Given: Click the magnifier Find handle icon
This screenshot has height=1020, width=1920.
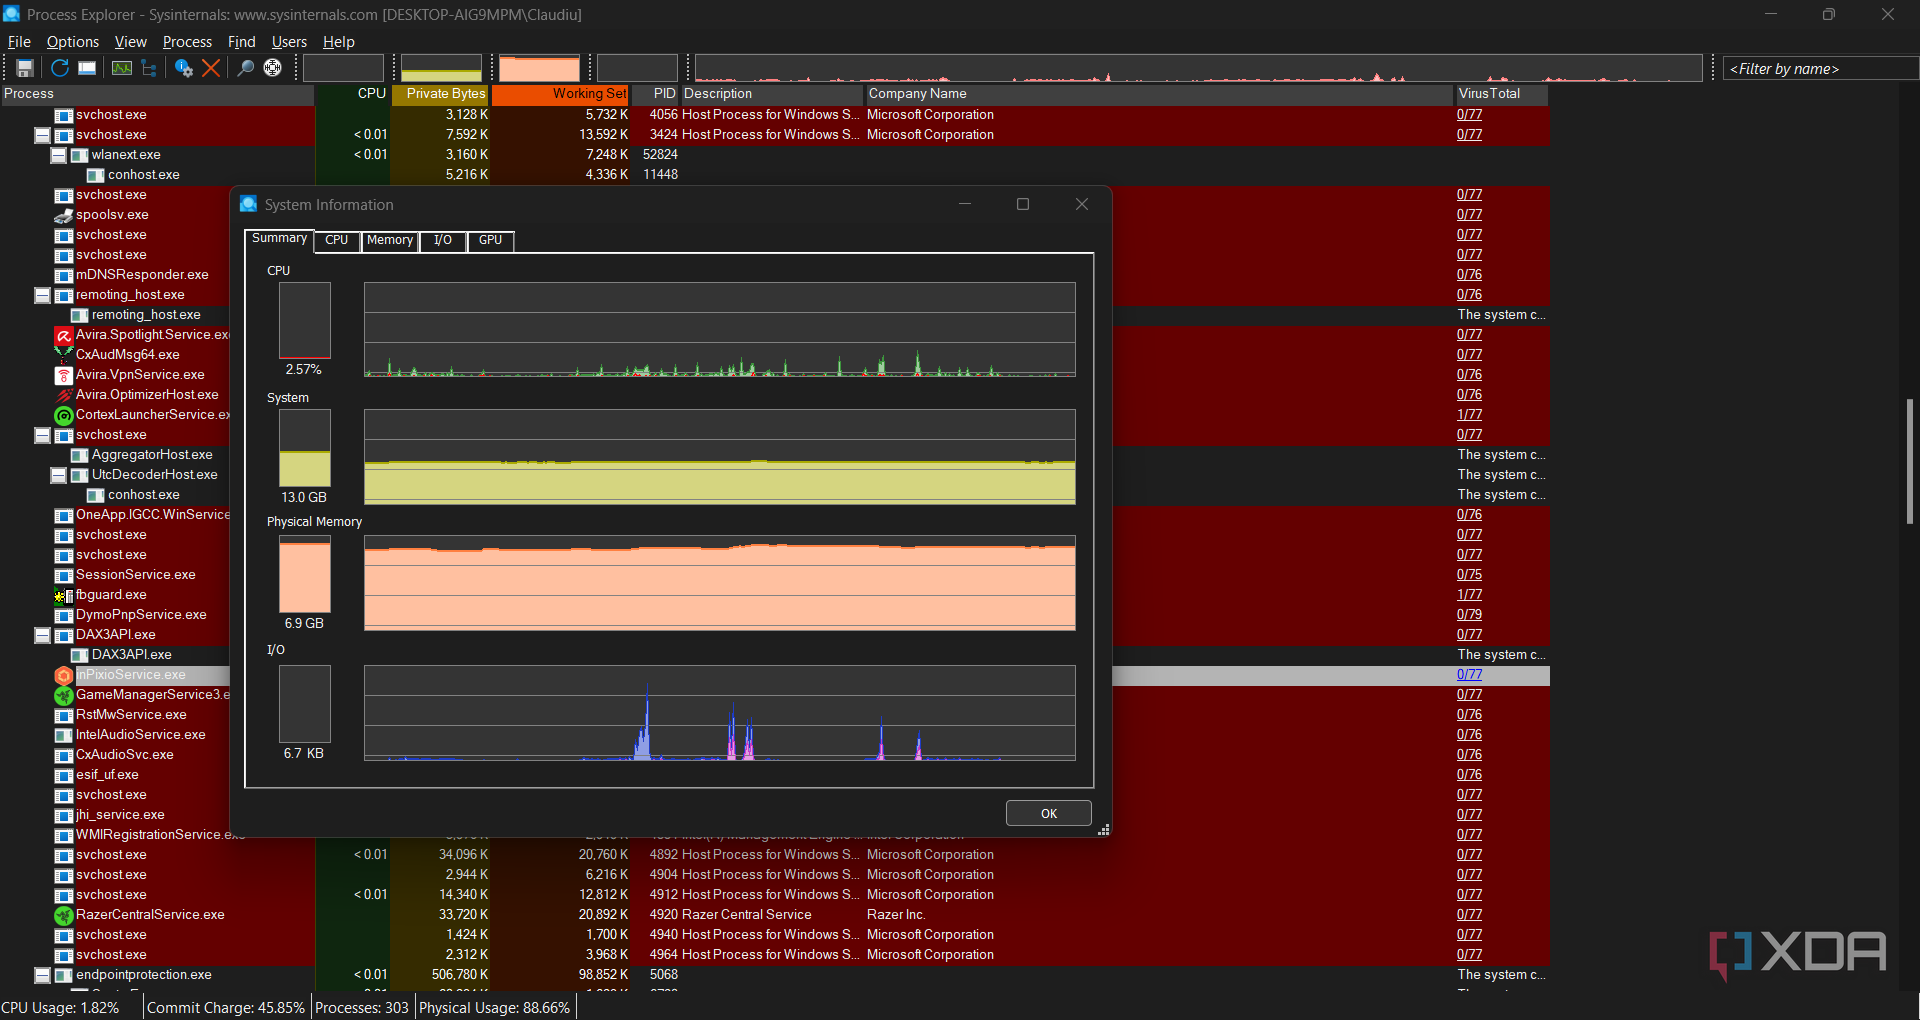Looking at the screenshot, I should point(245,68).
